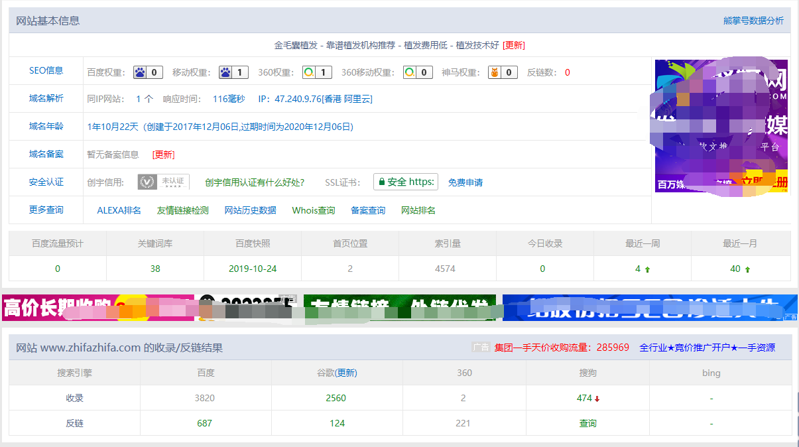The image size is (799, 447).
Task: Click the same-IP sites count 1个
Action: (x=144, y=99)
